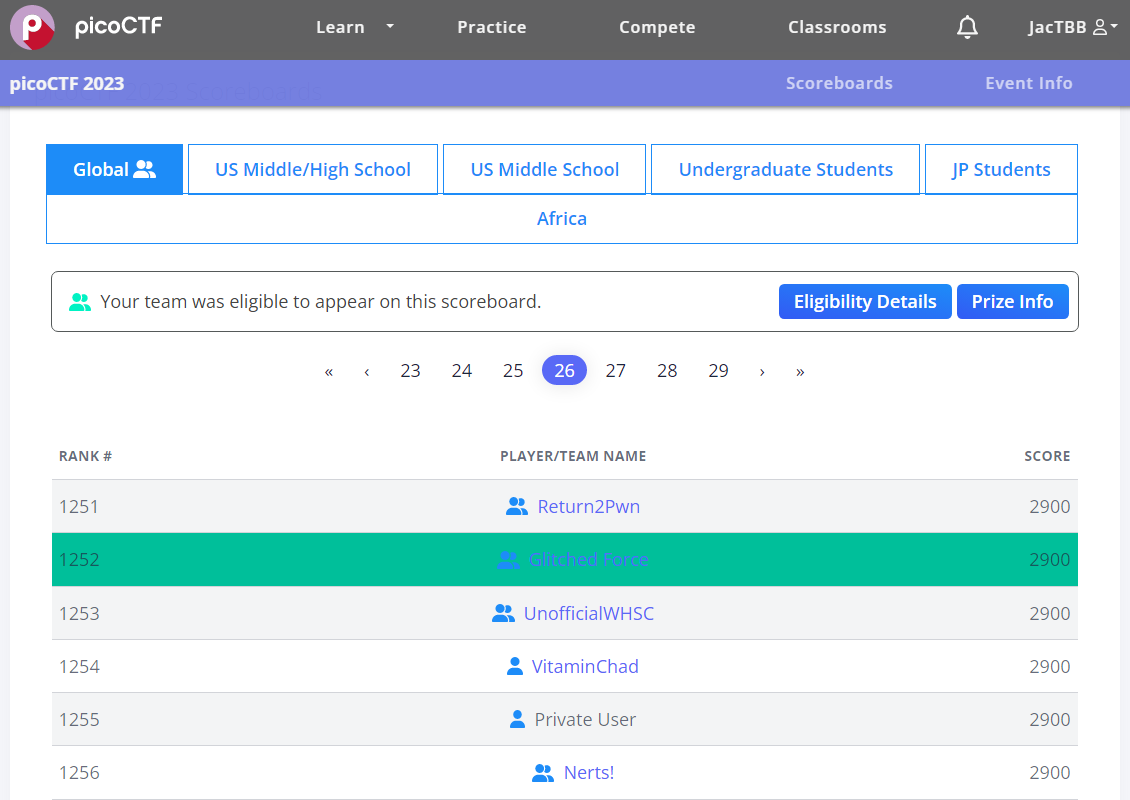Switch to US Middle/High School scoreboard

(313, 169)
